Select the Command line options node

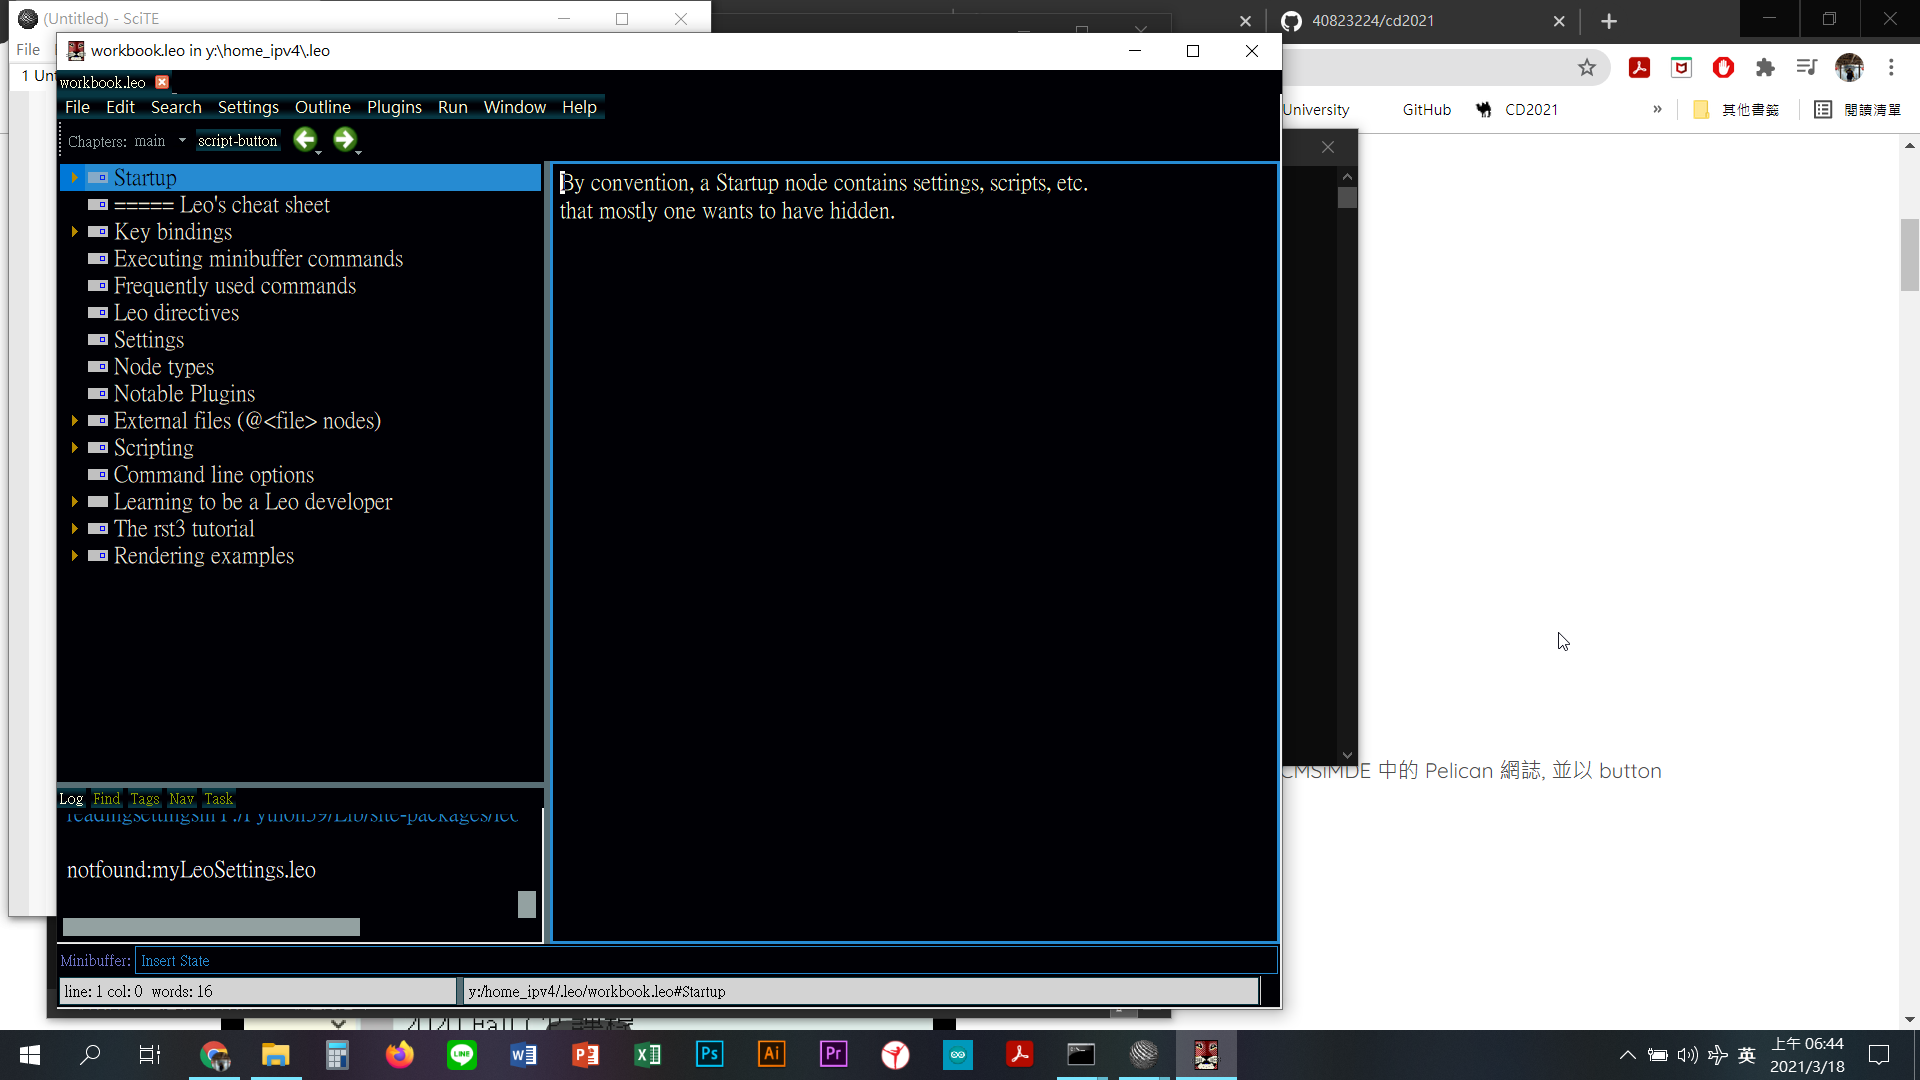(x=213, y=475)
